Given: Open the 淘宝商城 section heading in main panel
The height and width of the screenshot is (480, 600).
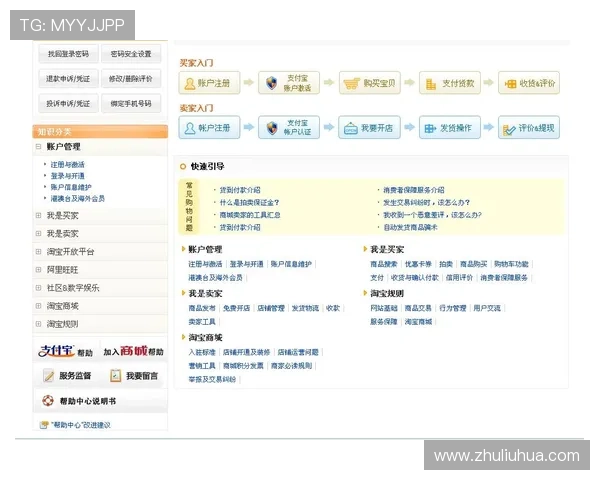Looking at the screenshot, I should tap(205, 338).
